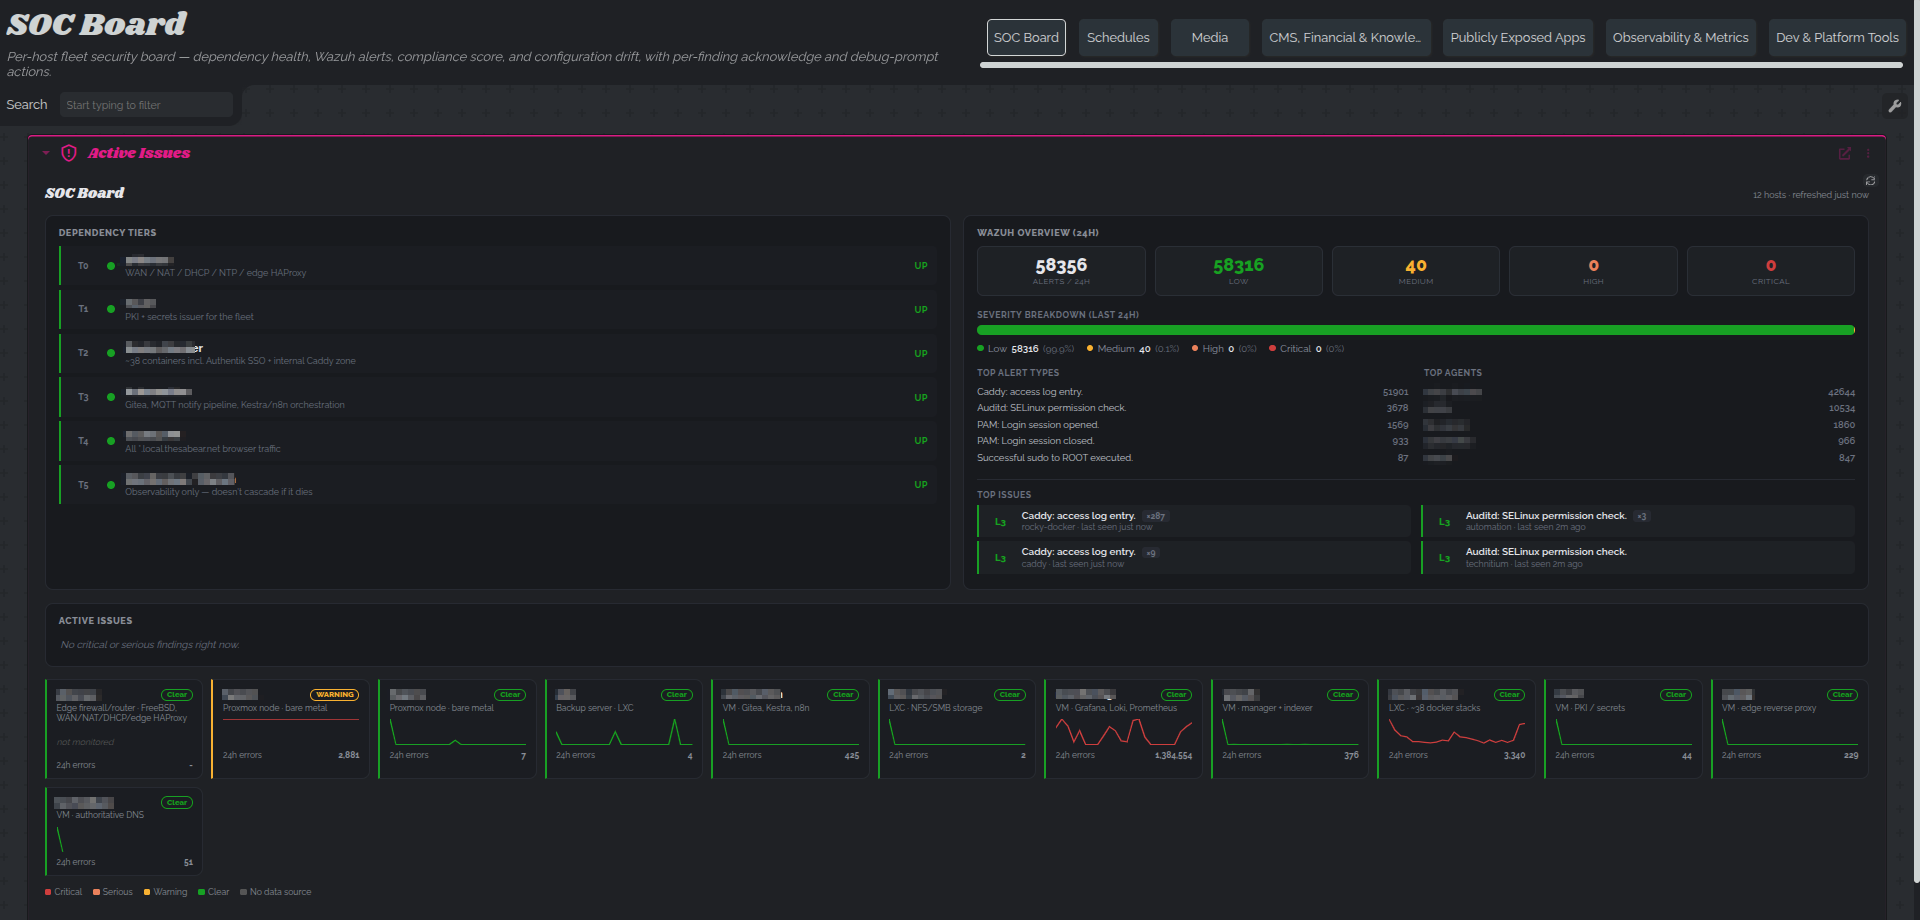This screenshot has width=1920, height=920.
Task: Select the 40 Medium alerts stat card
Action: click(1416, 271)
